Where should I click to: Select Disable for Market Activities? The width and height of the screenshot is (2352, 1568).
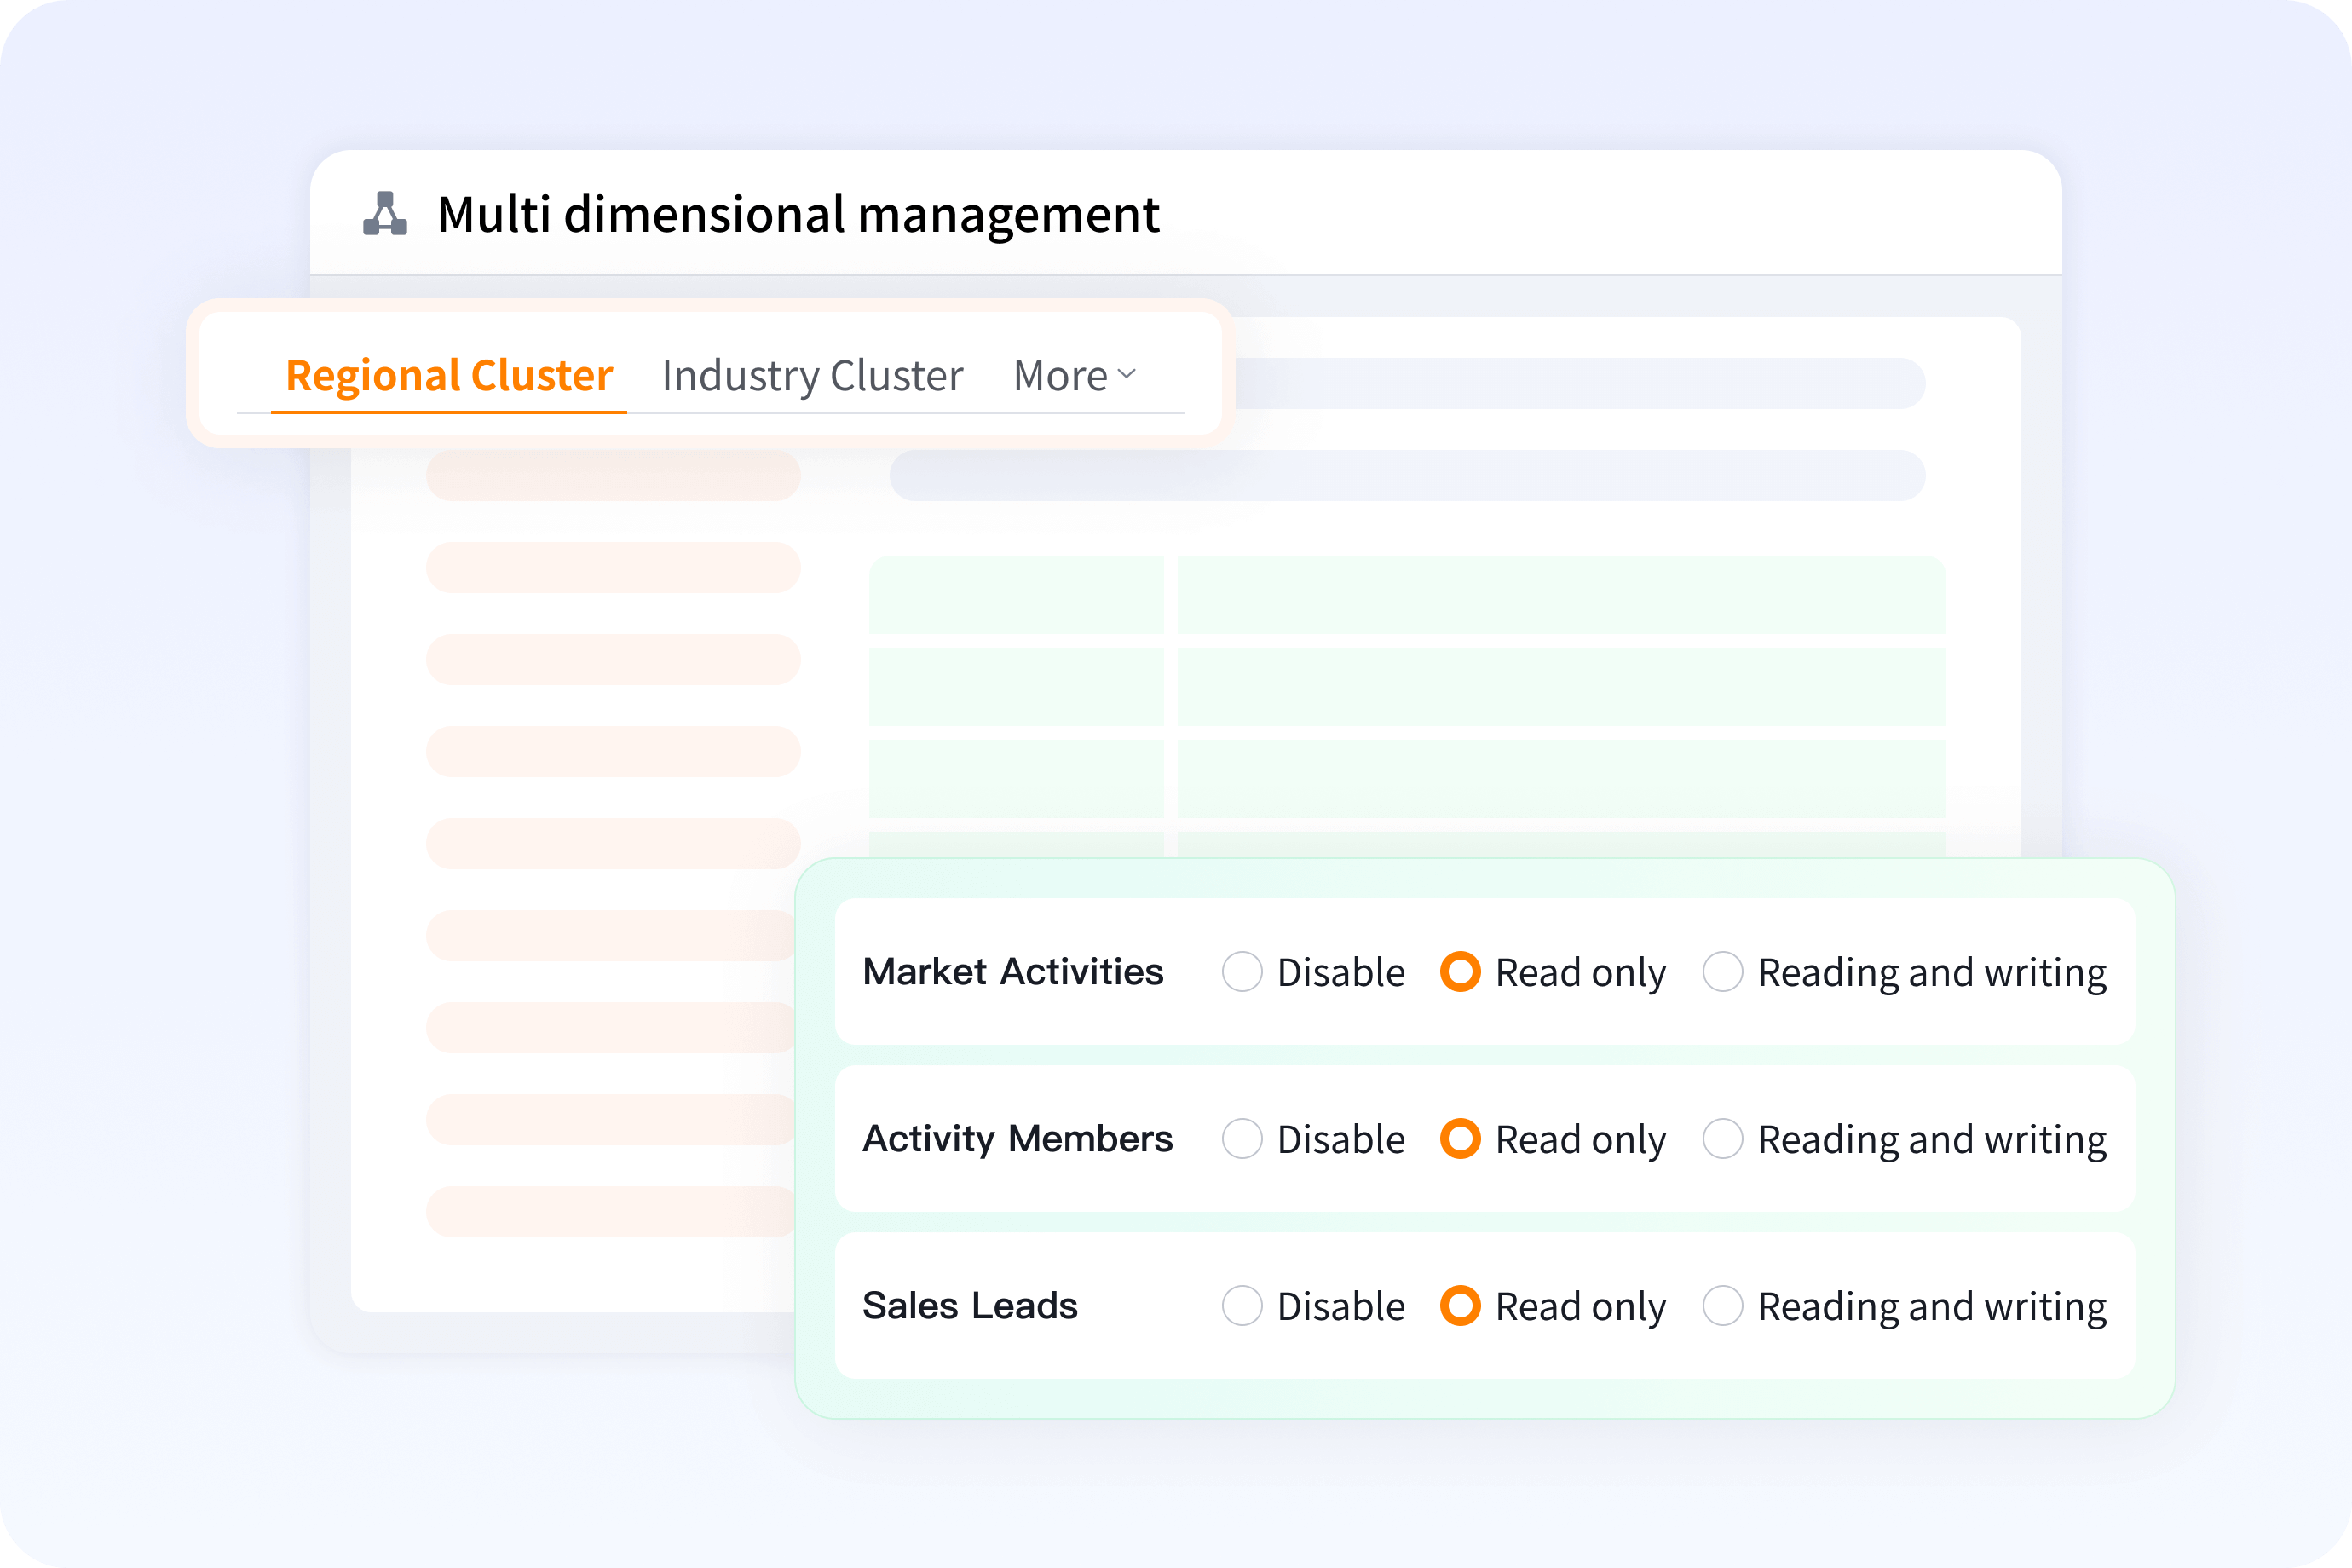pos(1242,972)
